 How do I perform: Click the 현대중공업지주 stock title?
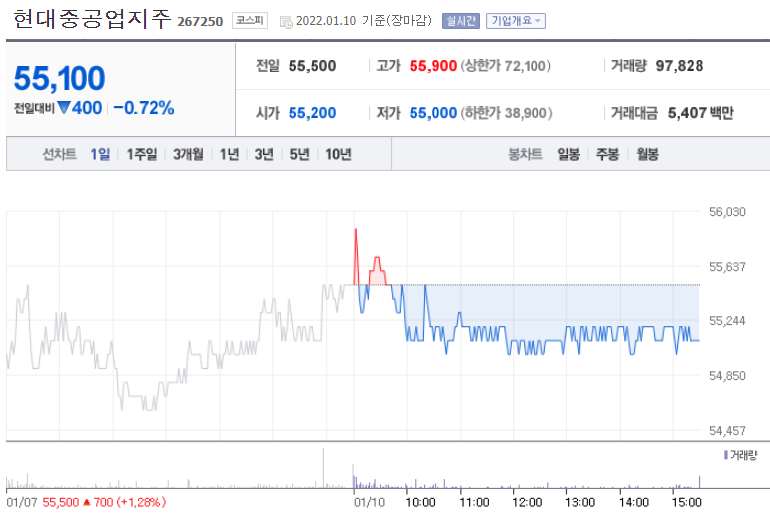click(92, 19)
